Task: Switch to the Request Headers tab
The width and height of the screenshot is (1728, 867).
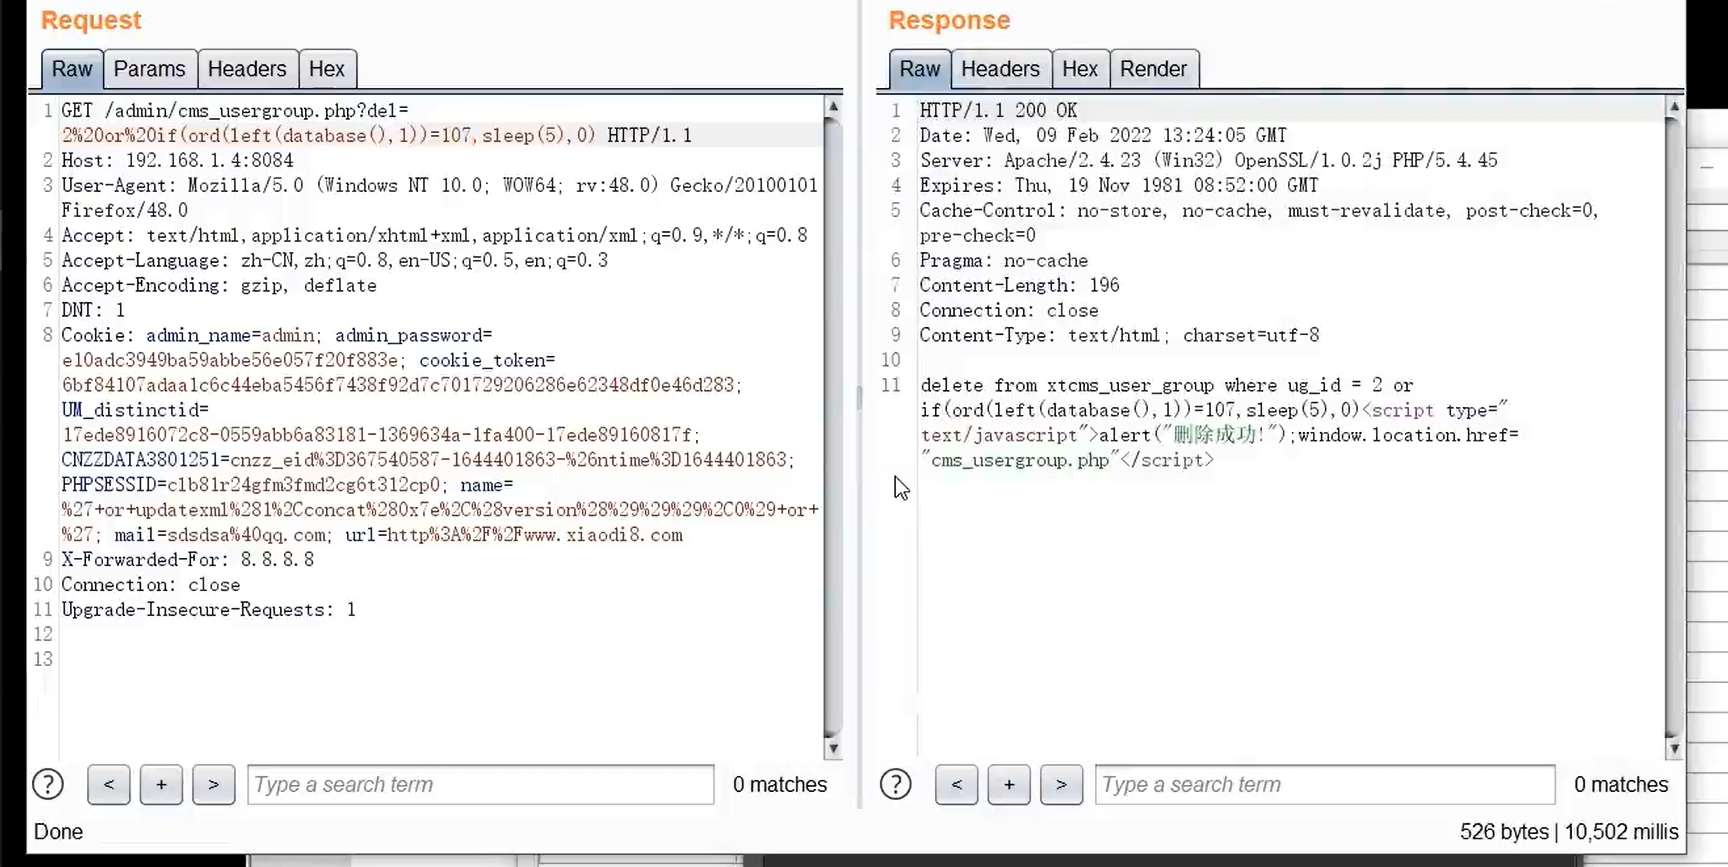Action: [x=247, y=69]
